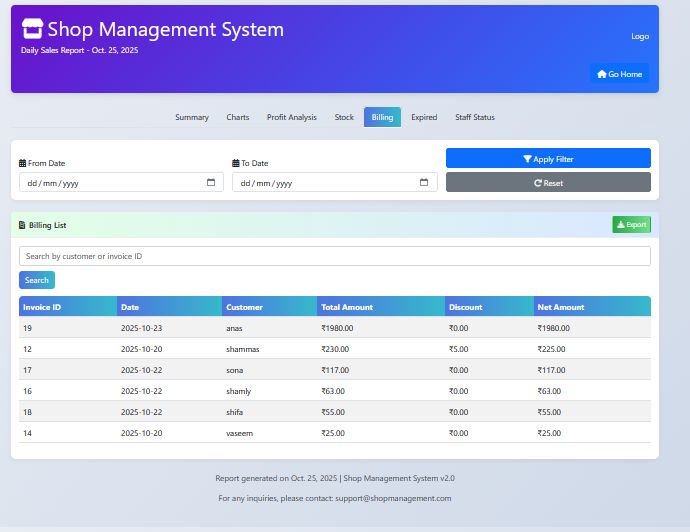Open the Charts tab
The image size is (690, 532).
point(238,117)
